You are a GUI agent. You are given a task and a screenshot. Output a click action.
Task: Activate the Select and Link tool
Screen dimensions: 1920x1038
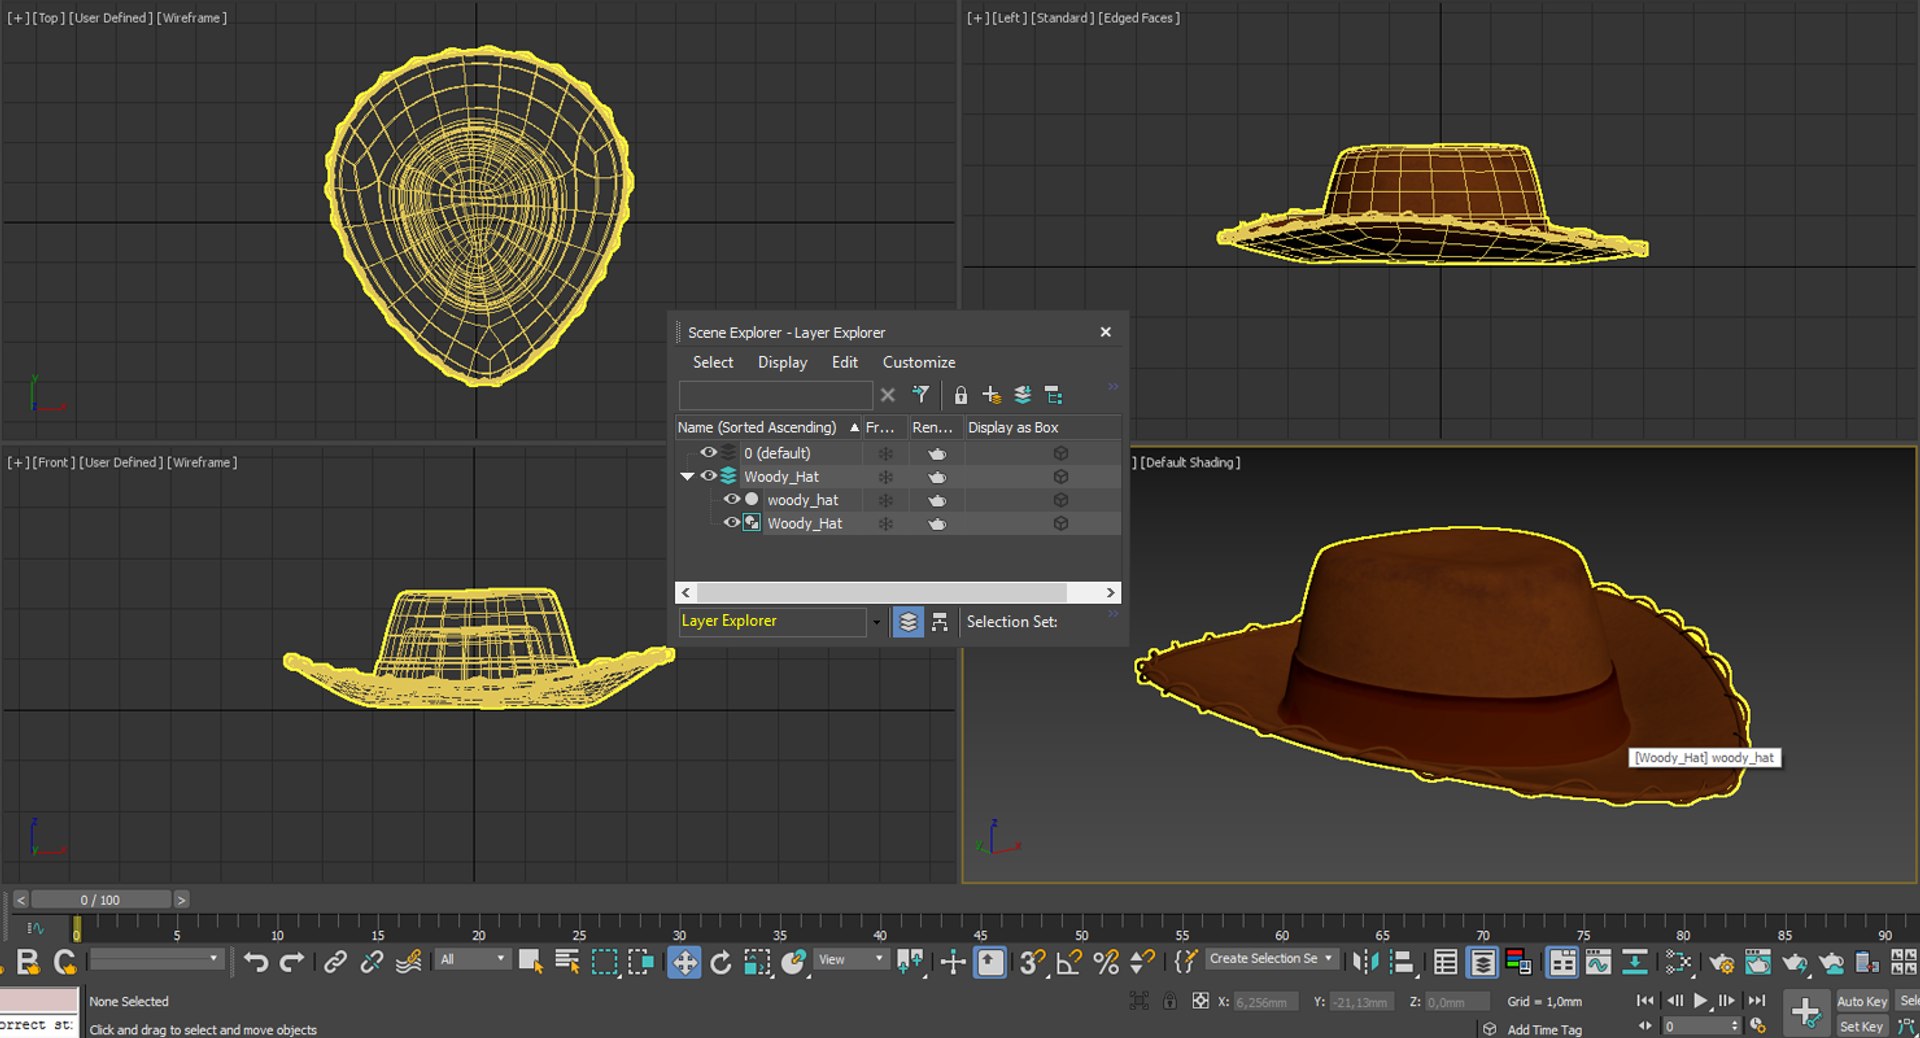(x=335, y=962)
